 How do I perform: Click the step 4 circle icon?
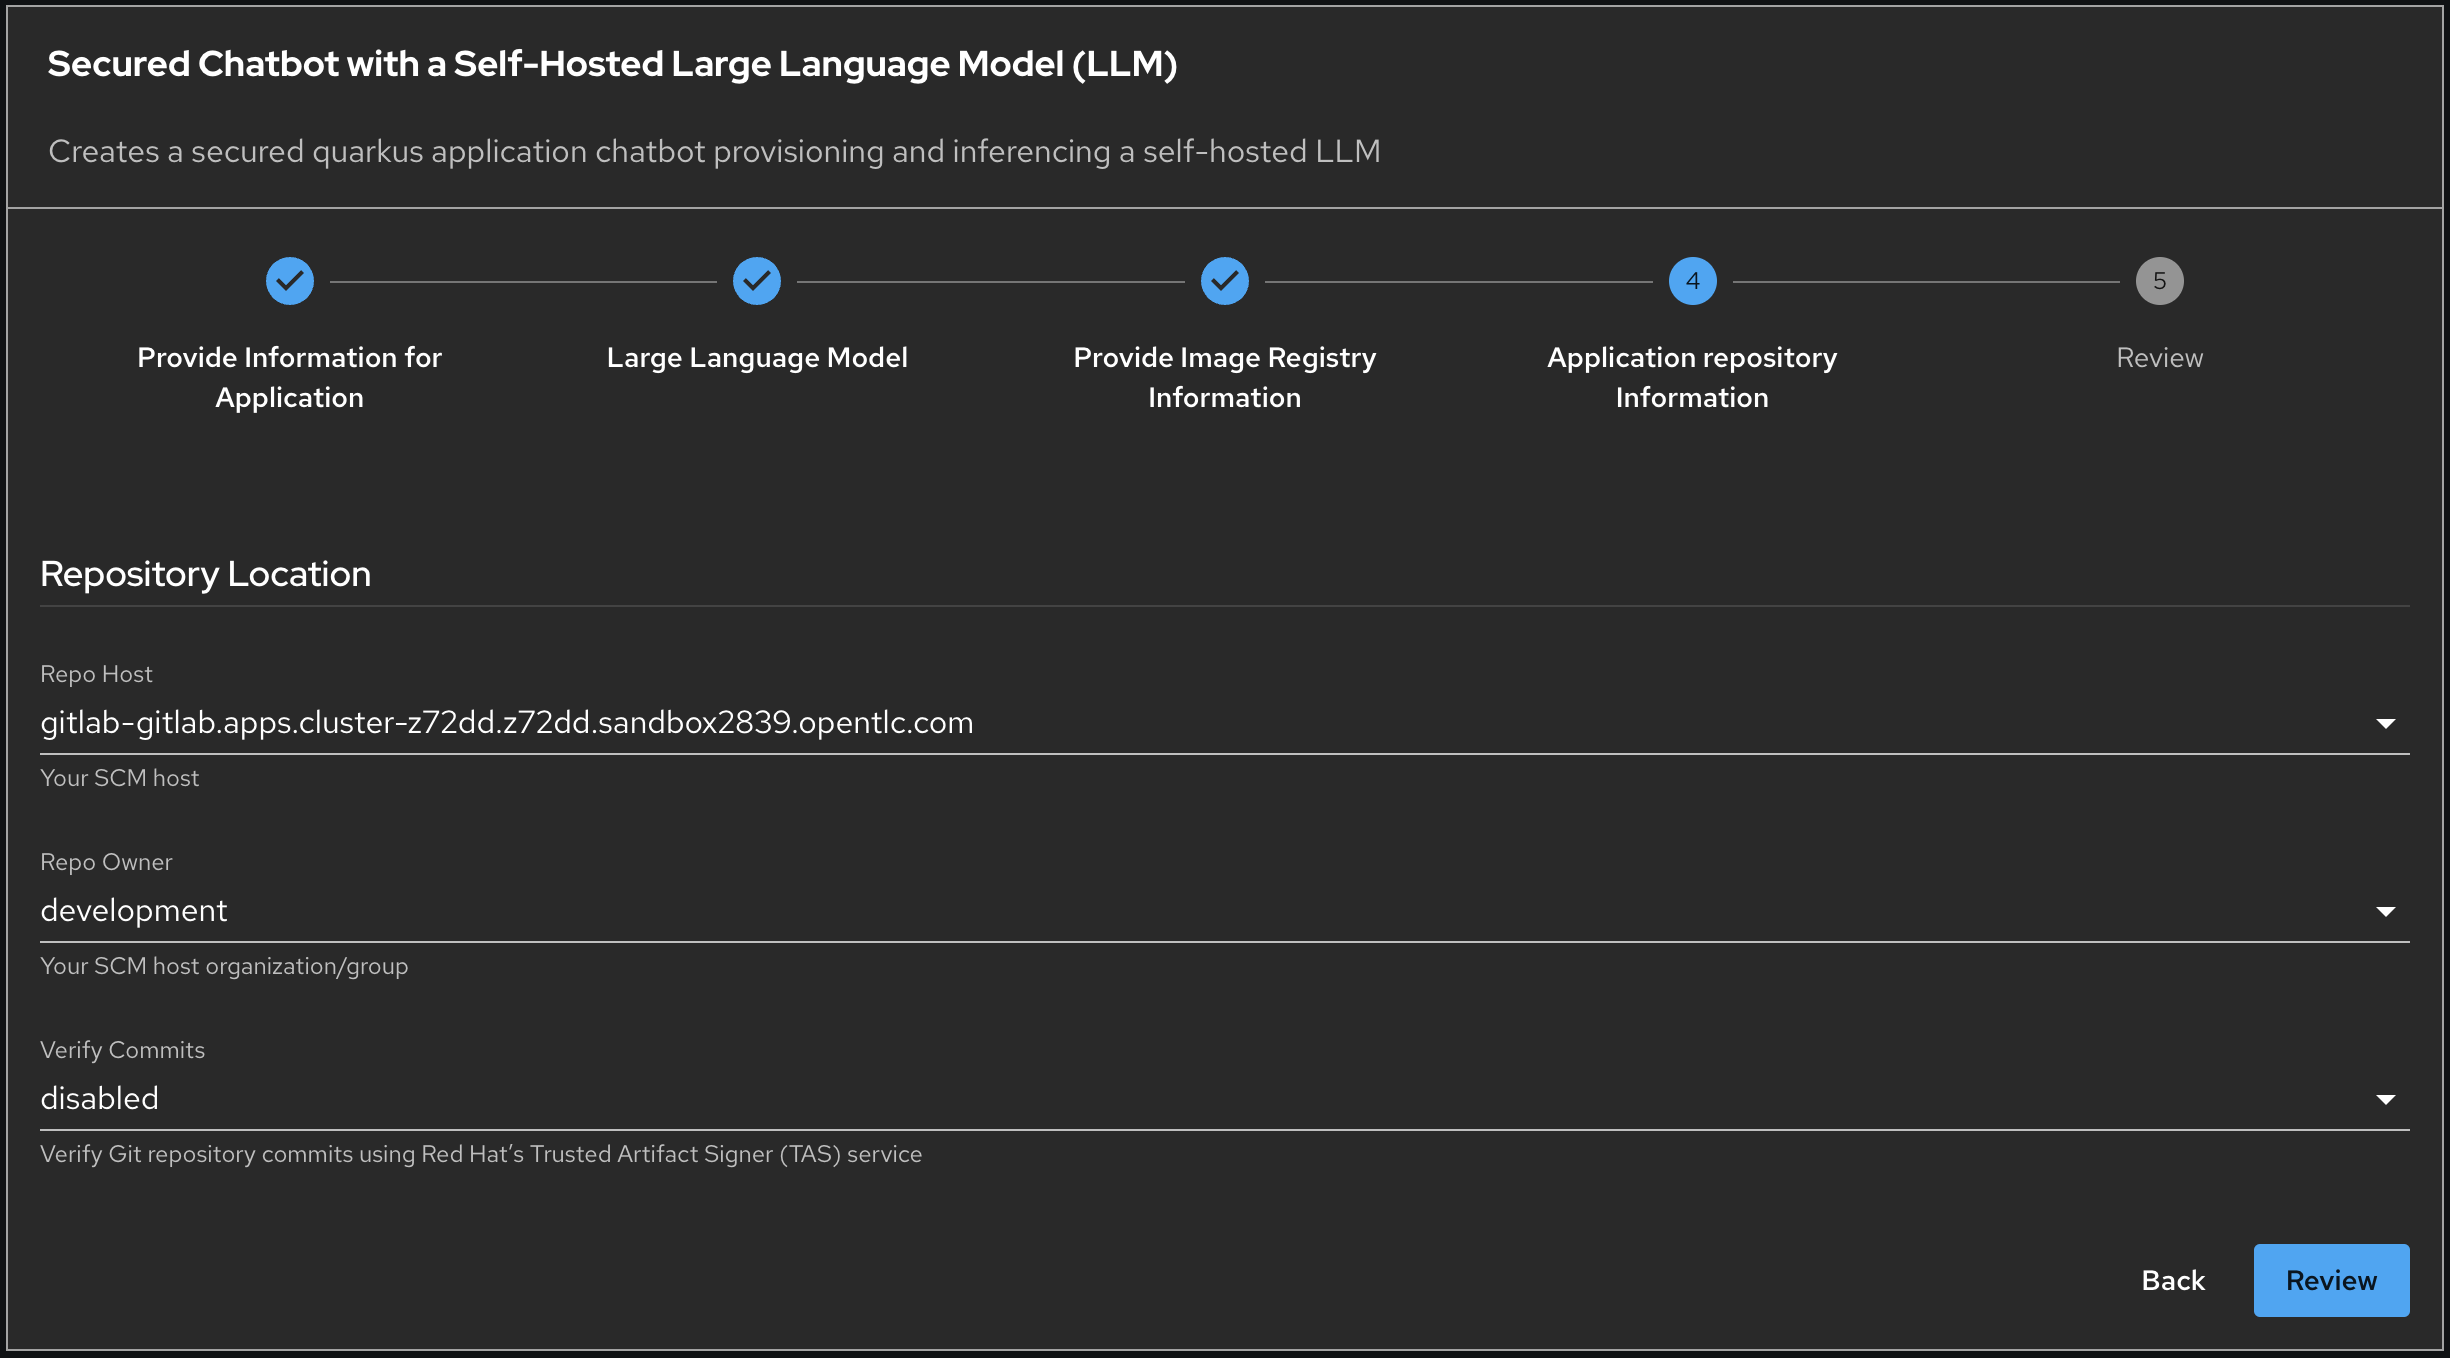click(1692, 281)
